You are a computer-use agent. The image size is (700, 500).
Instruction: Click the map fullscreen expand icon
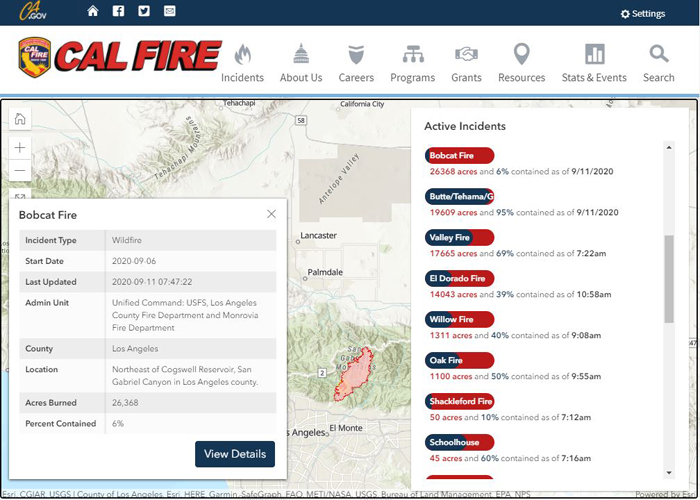pyautogui.click(x=20, y=196)
